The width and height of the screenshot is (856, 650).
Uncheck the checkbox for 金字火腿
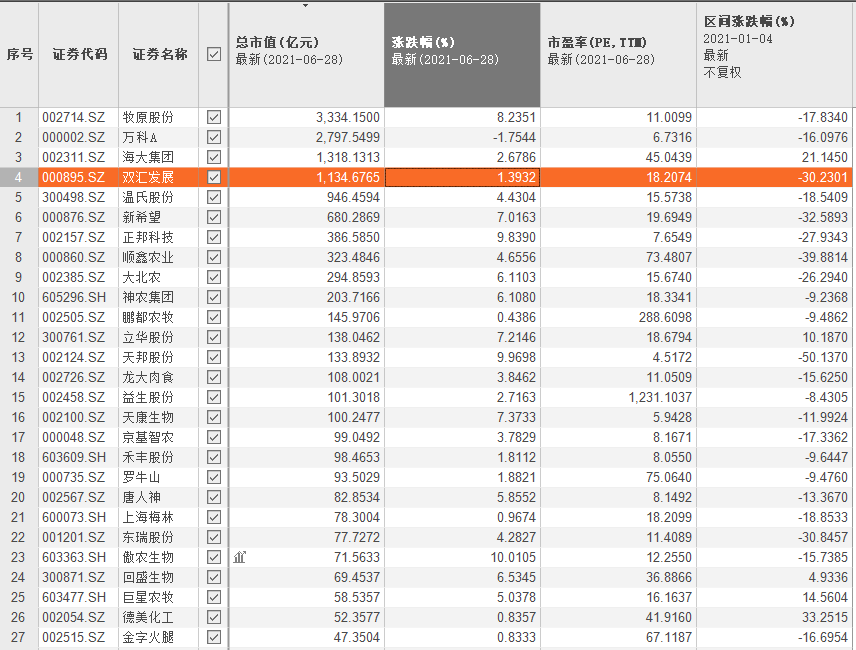tap(214, 637)
